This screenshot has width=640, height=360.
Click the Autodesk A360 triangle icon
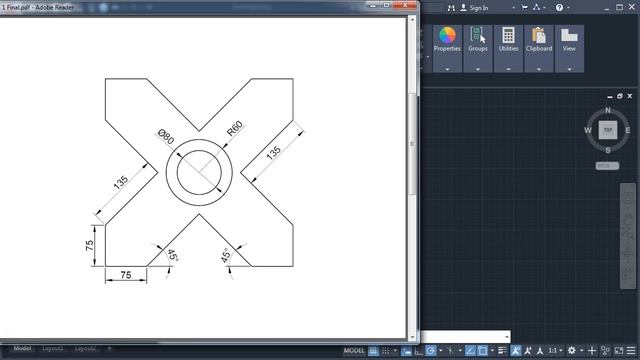click(x=536, y=7)
